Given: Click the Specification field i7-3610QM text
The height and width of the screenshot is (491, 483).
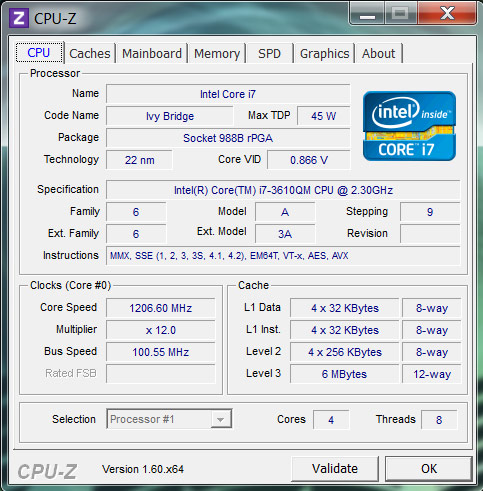Looking at the screenshot, I should coord(283,190).
